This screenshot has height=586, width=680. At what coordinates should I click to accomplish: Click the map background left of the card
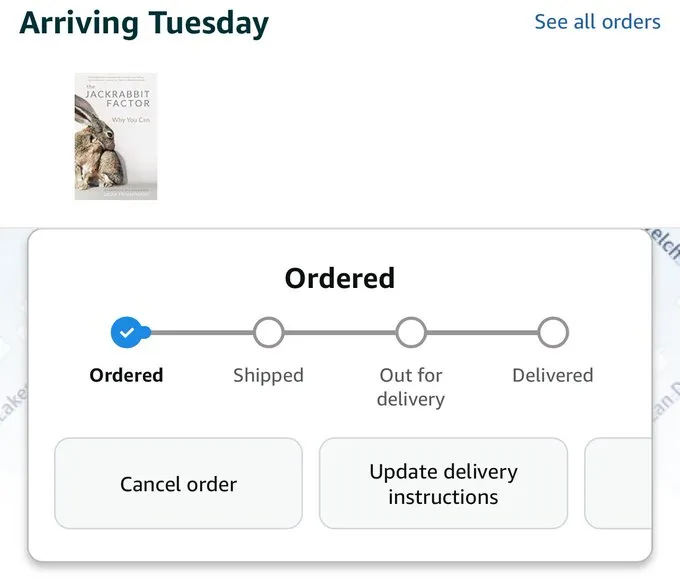12,400
